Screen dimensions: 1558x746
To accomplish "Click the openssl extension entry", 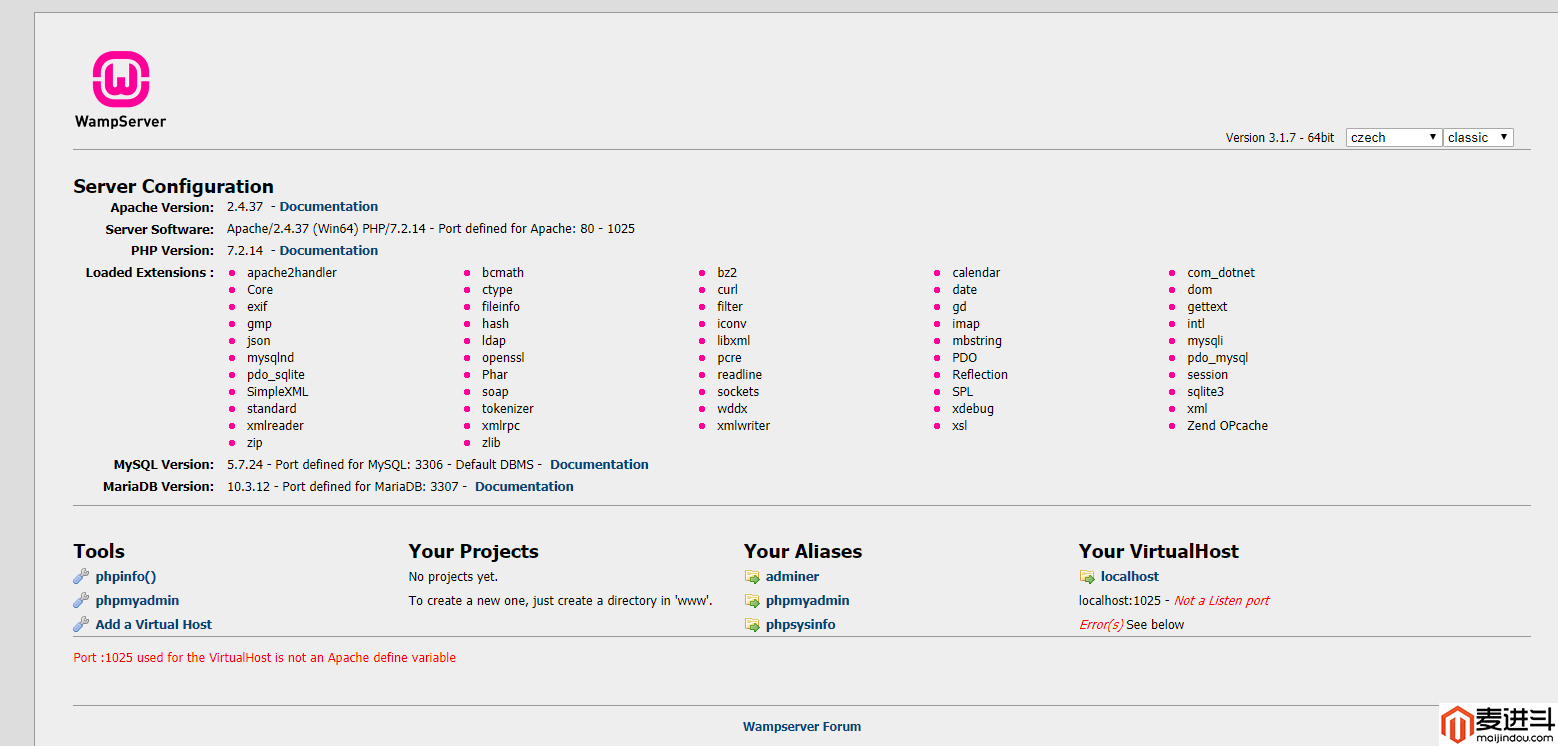I will (503, 358).
